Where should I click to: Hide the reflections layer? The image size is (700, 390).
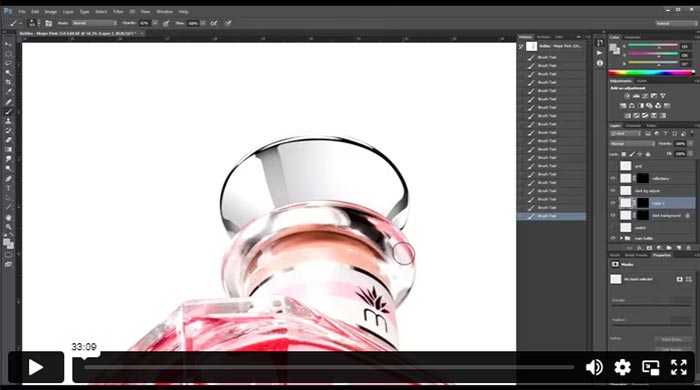[613, 178]
